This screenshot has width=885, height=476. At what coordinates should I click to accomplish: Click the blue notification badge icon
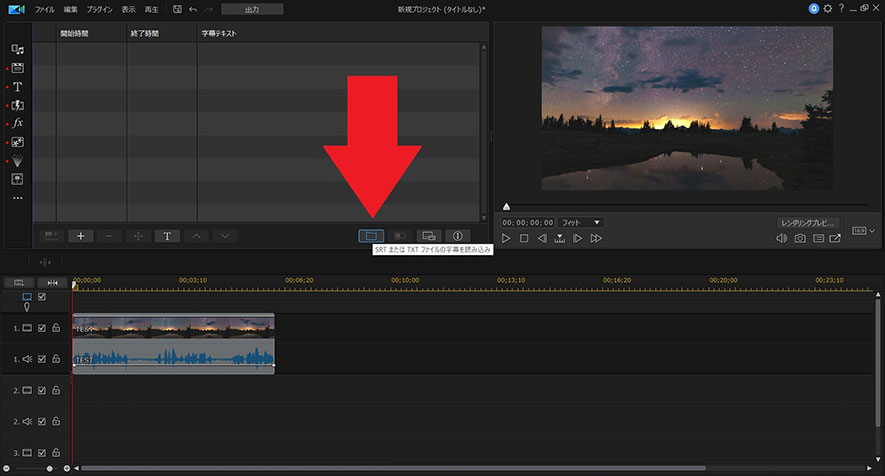(x=814, y=8)
